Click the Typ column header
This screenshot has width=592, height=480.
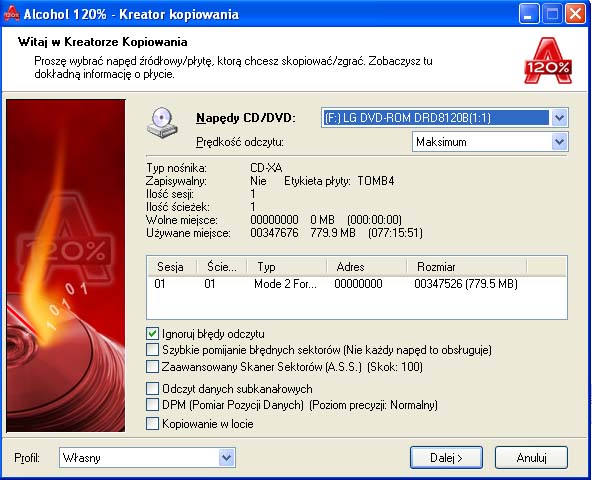click(x=287, y=267)
